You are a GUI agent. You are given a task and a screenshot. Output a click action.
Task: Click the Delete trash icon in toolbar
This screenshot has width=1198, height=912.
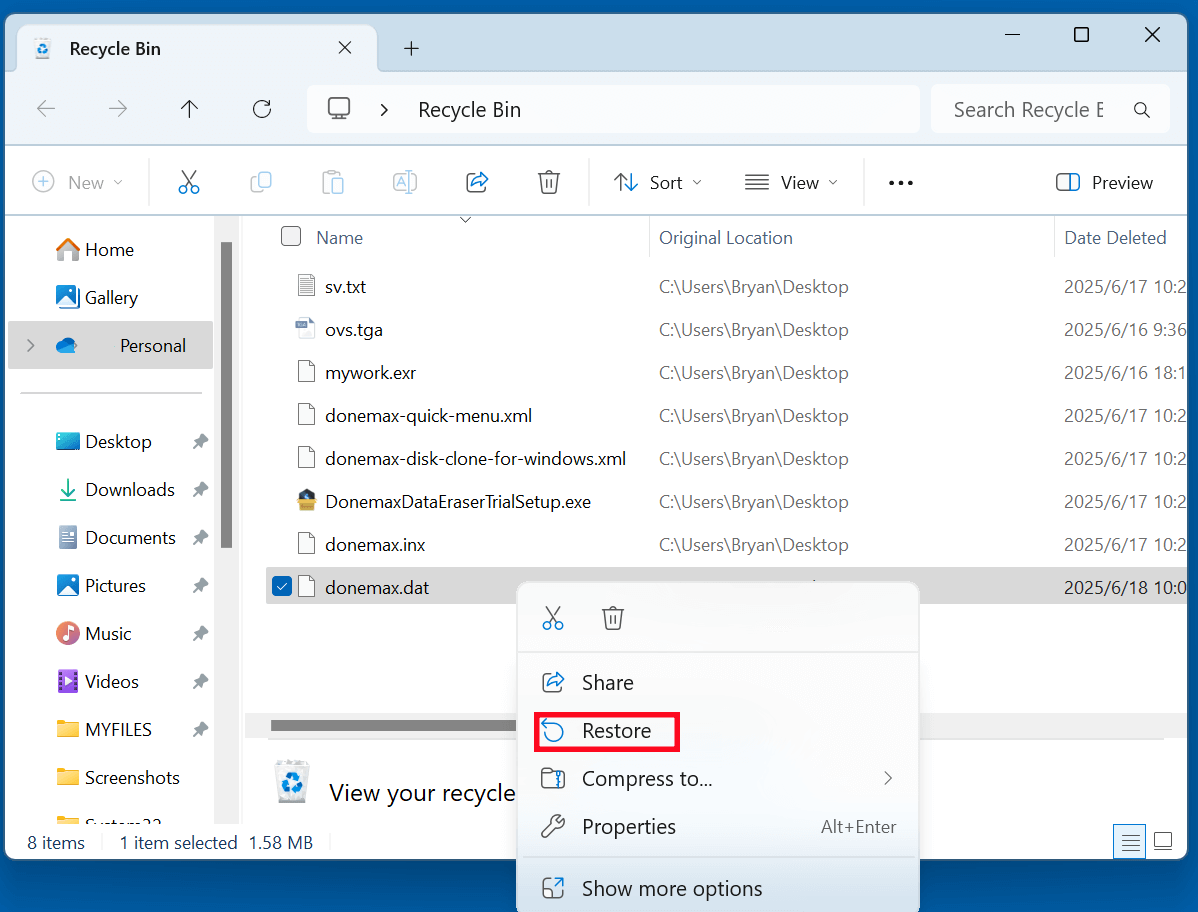548,182
